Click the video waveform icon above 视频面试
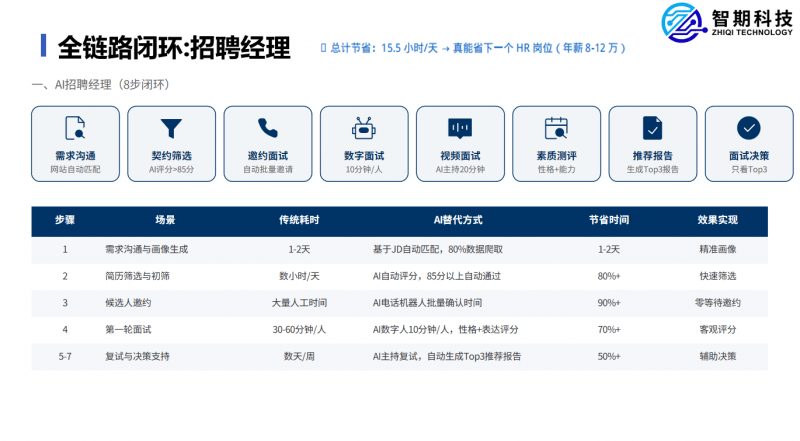This screenshot has height=441, width=800. pyautogui.click(x=459, y=128)
